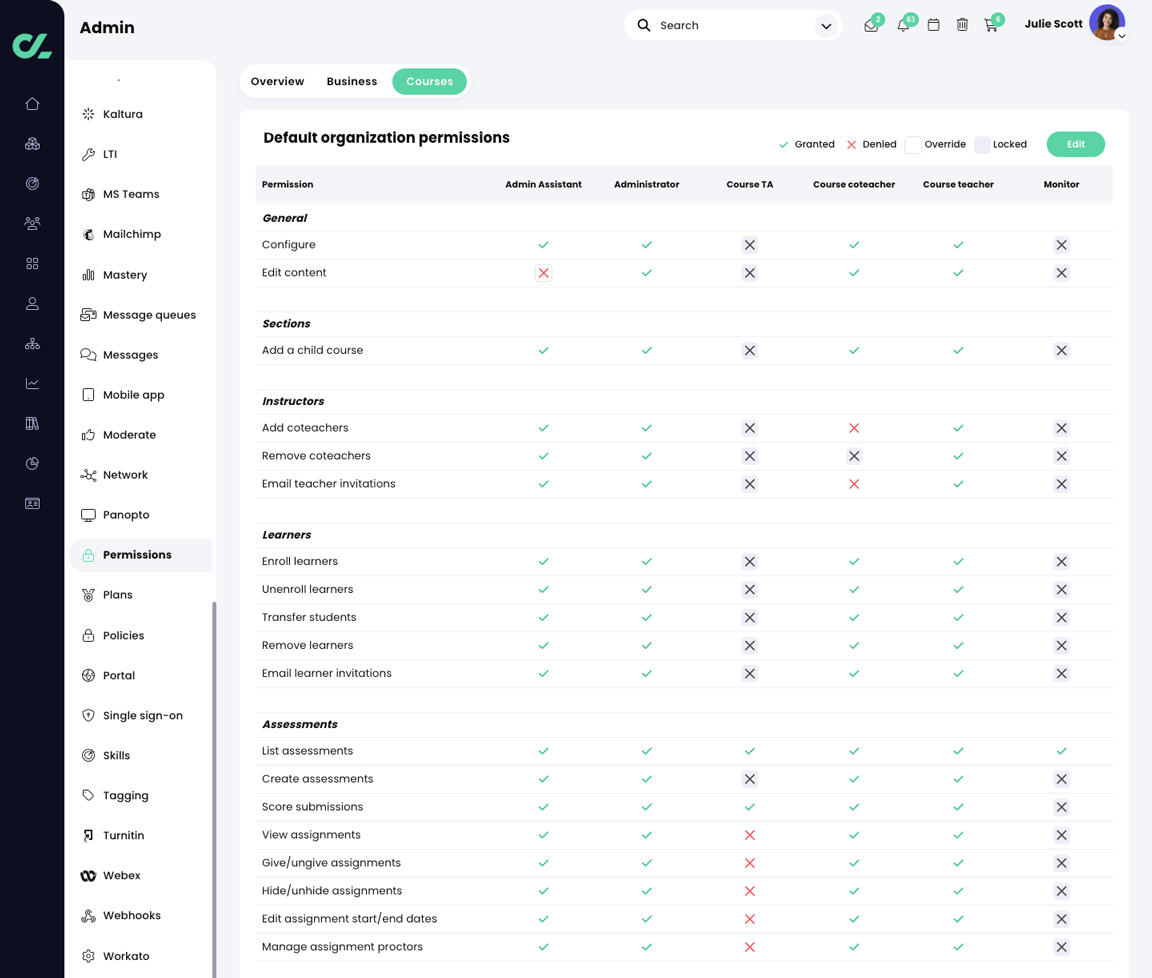Click the trash icon in the top bar
The width and height of the screenshot is (1152, 978).
tap(962, 24)
